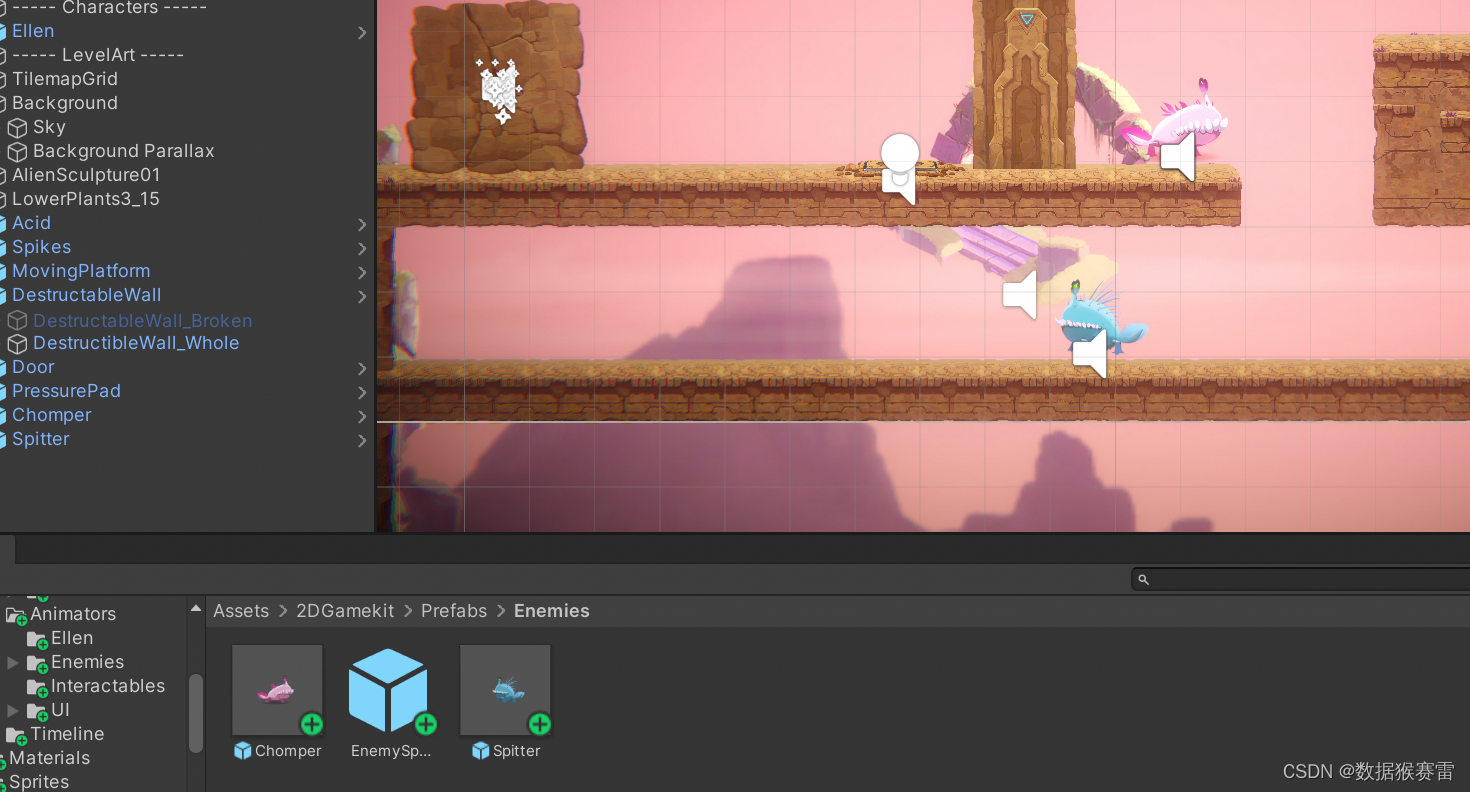The width and height of the screenshot is (1470, 792).
Task: Click the DestructibleWall_Whole cube icon
Action: [17, 344]
